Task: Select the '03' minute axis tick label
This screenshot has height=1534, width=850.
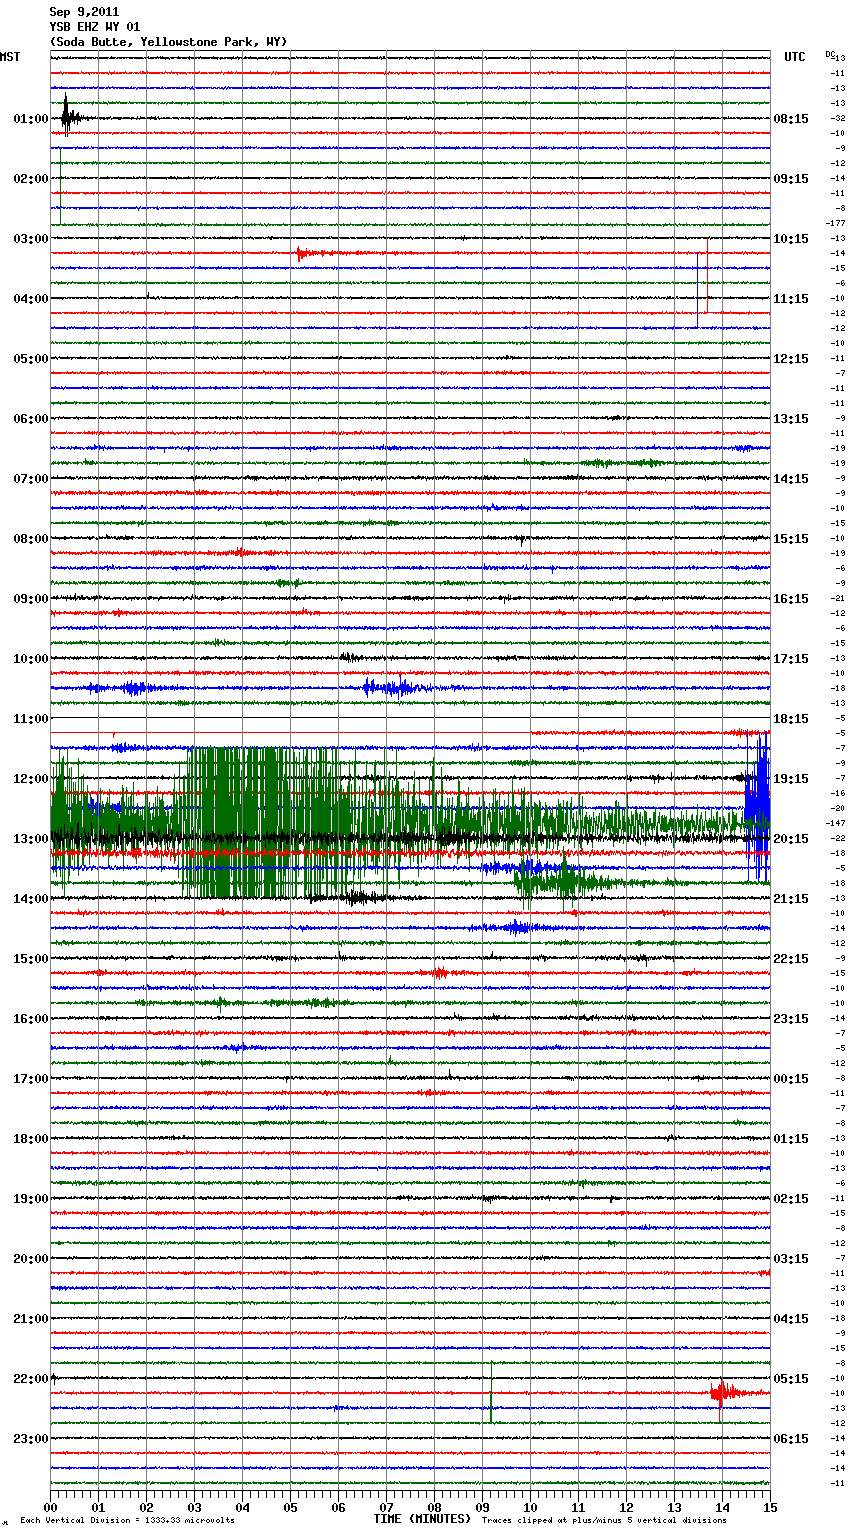Action: click(195, 1507)
